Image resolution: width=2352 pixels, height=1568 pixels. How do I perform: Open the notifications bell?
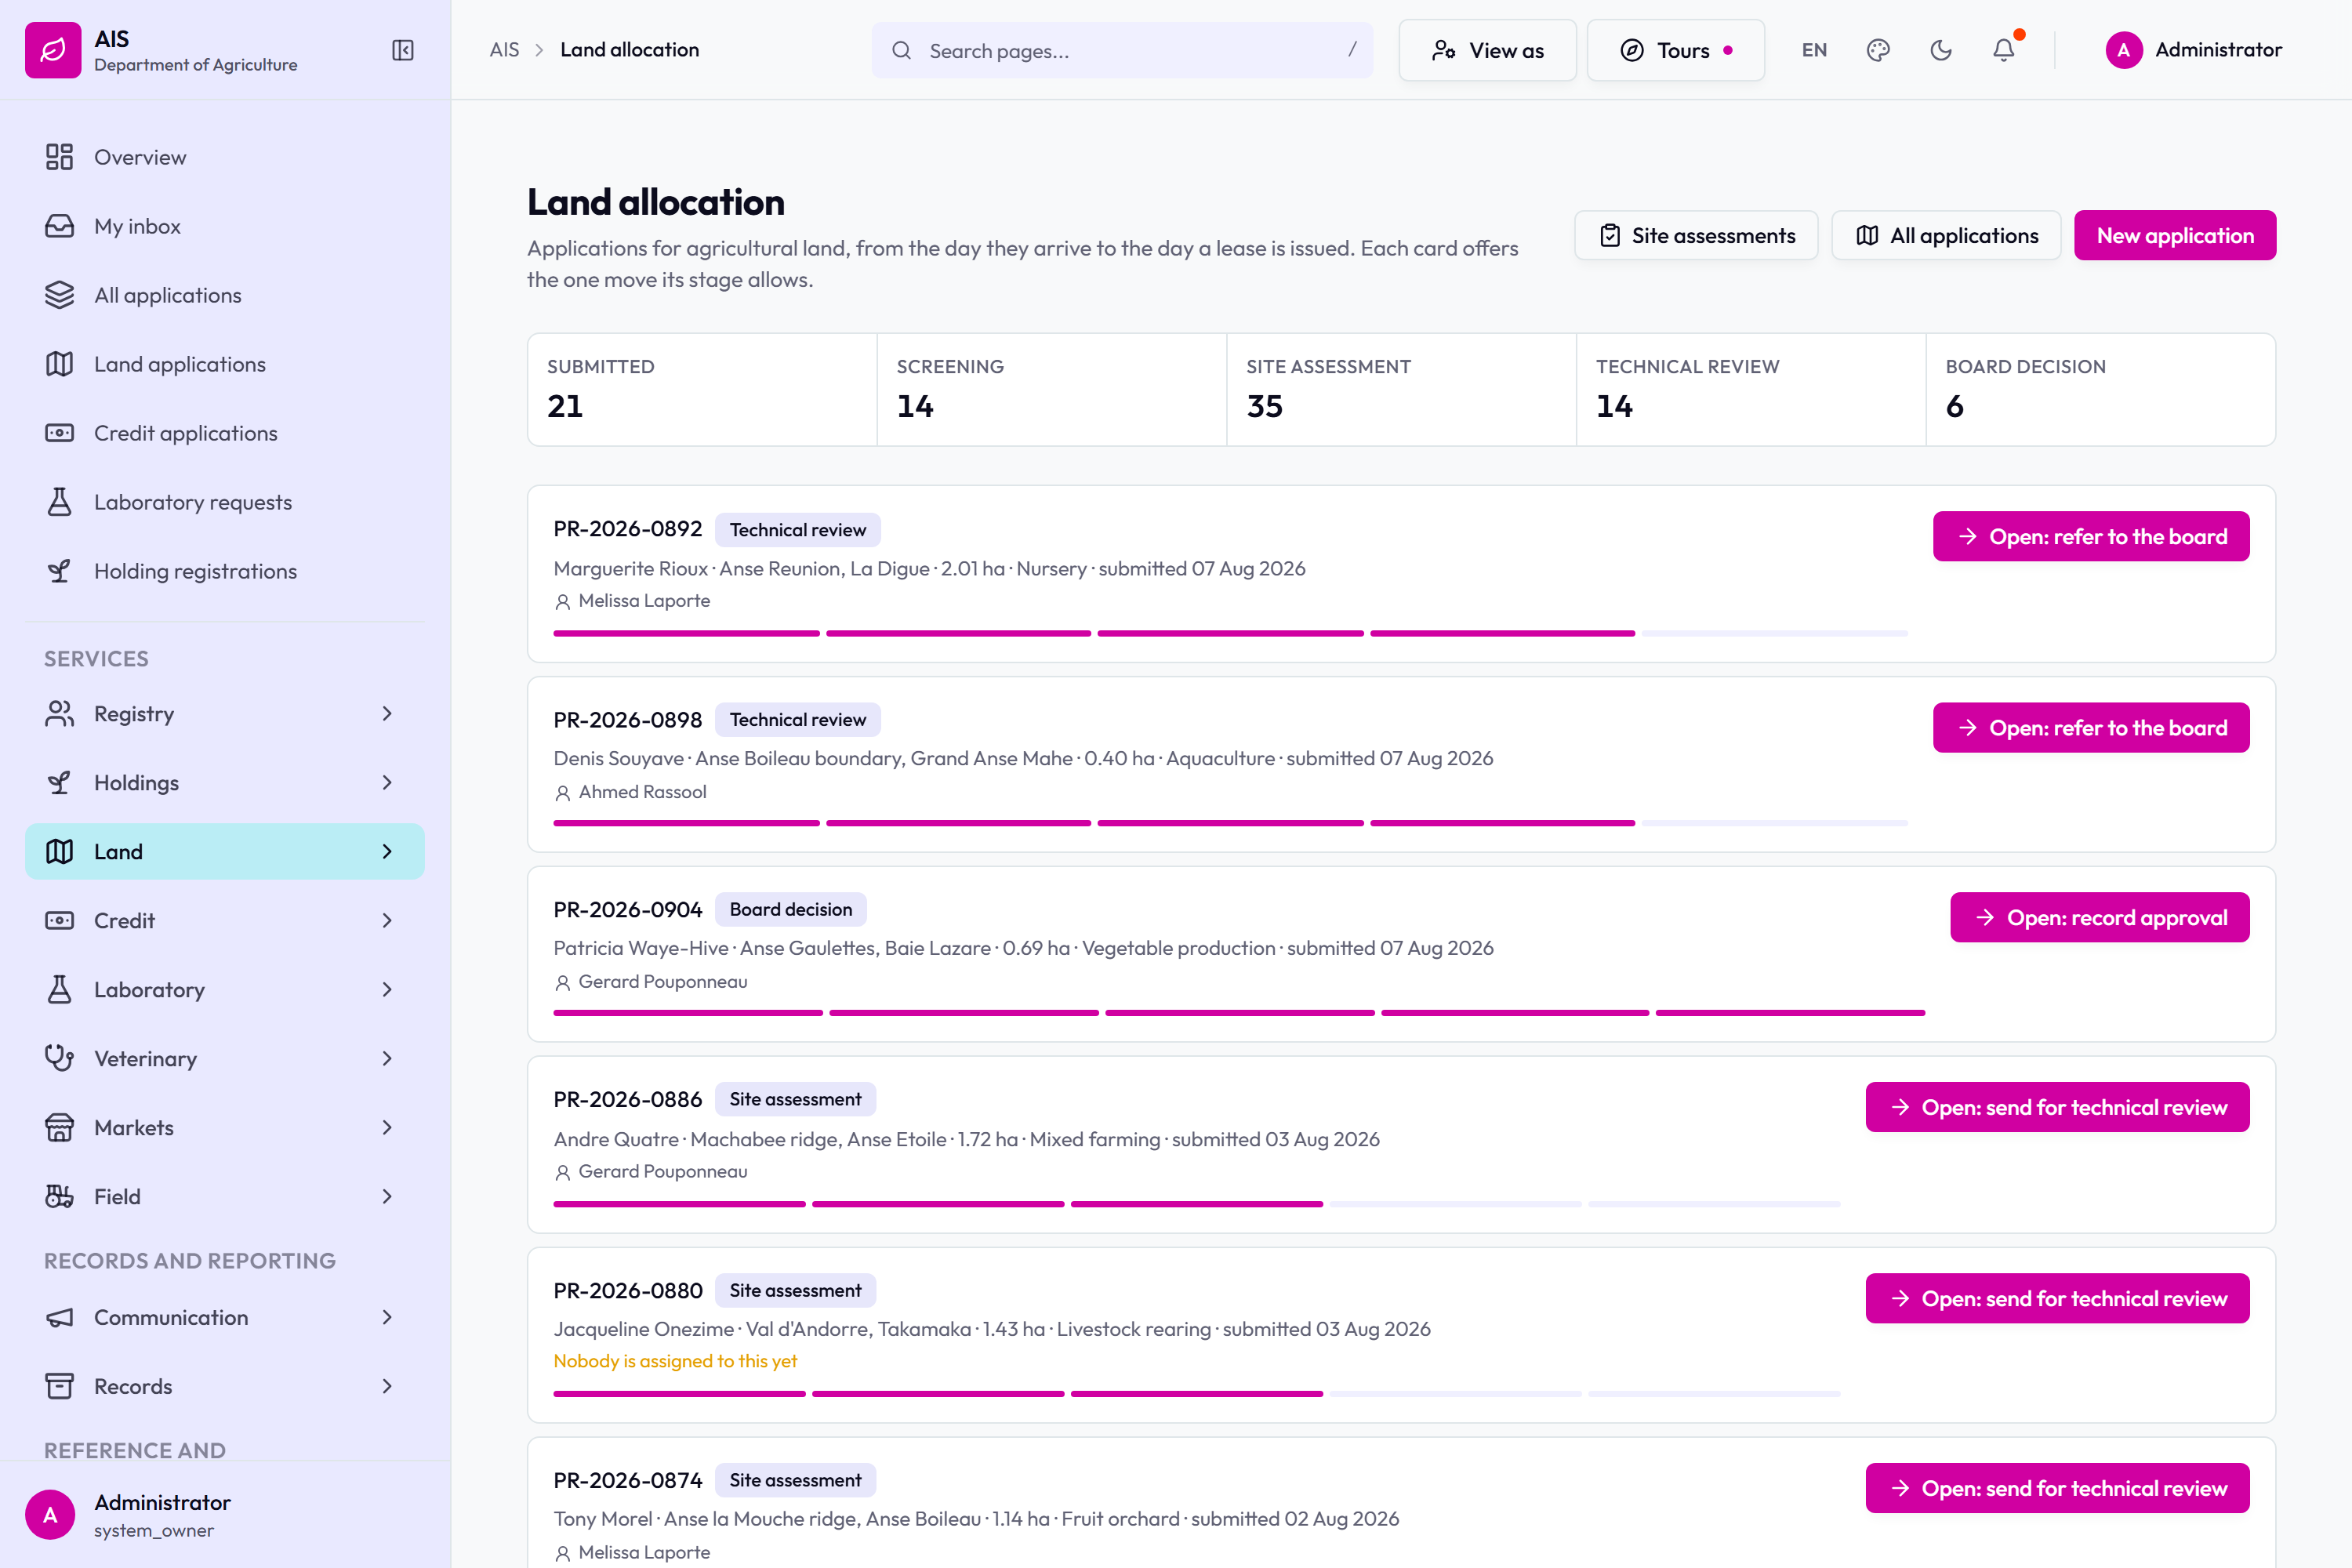(2003, 50)
